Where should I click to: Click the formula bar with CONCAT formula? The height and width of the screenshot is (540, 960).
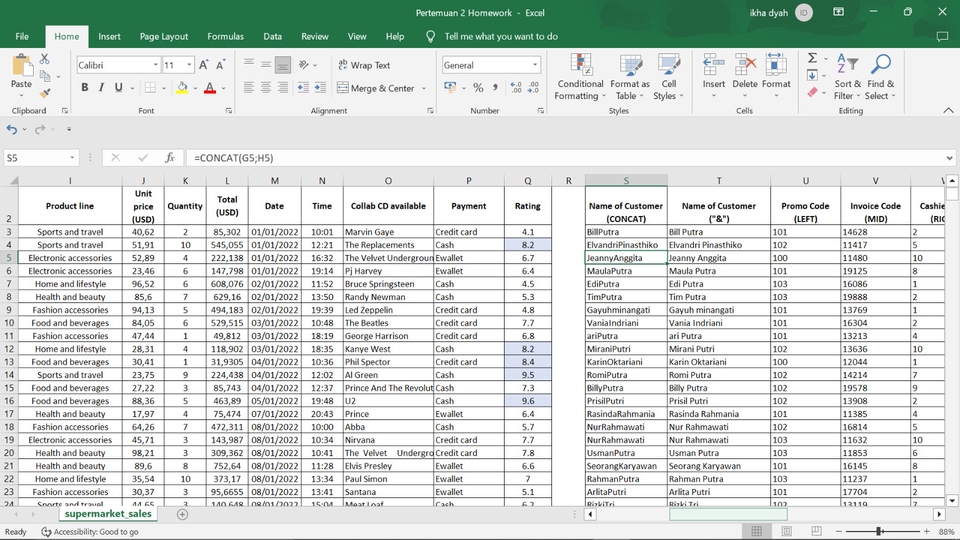[563, 158]
